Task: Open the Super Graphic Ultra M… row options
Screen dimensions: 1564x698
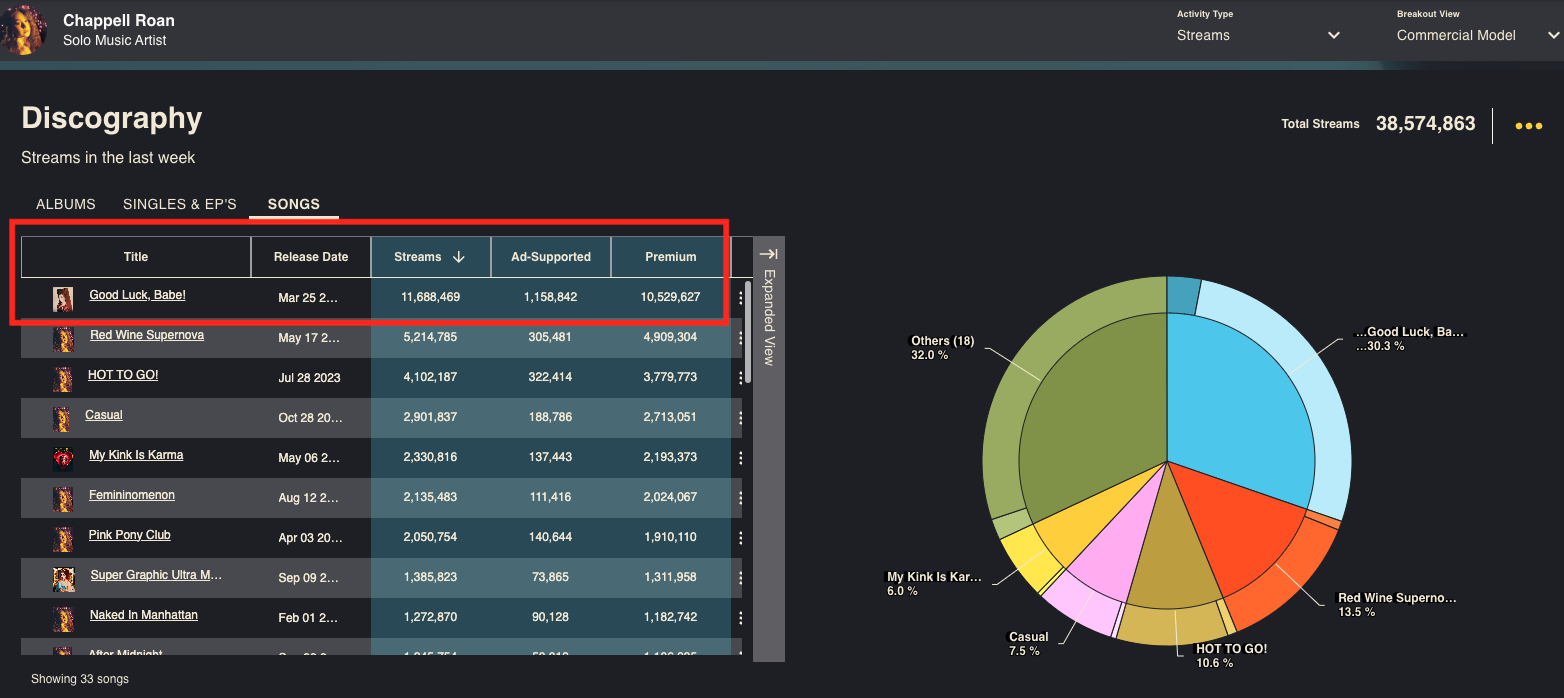Action: click(x=741, y=578)
